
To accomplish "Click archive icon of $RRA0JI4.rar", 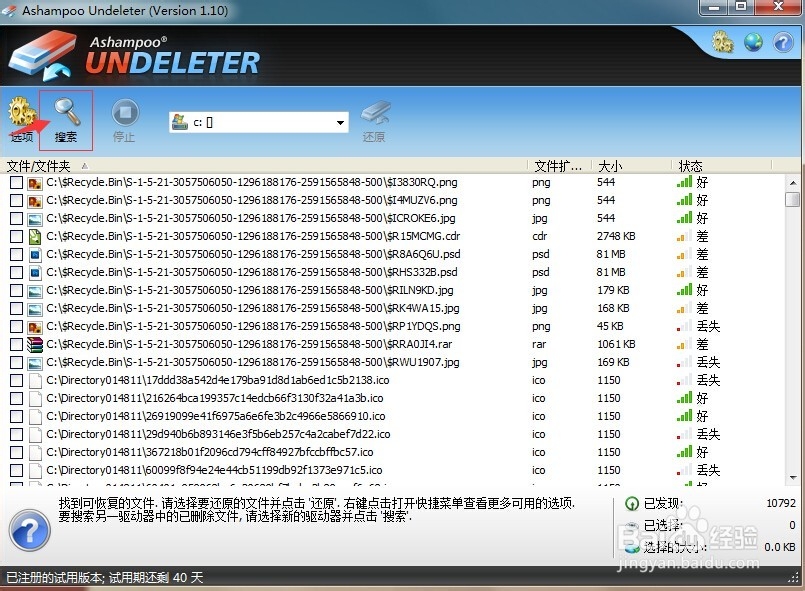I will pos(35,345).
